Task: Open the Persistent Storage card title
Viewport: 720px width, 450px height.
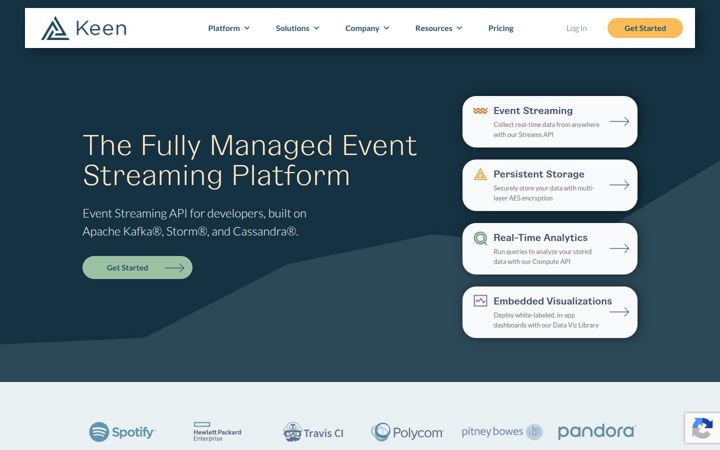Action: pos(539,174)
